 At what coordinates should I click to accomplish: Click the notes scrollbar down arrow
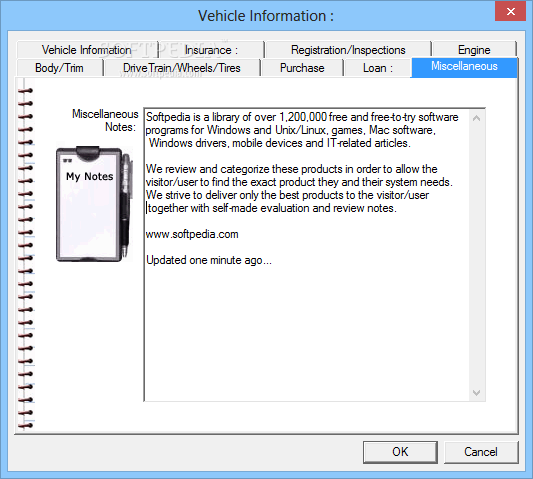477,393
